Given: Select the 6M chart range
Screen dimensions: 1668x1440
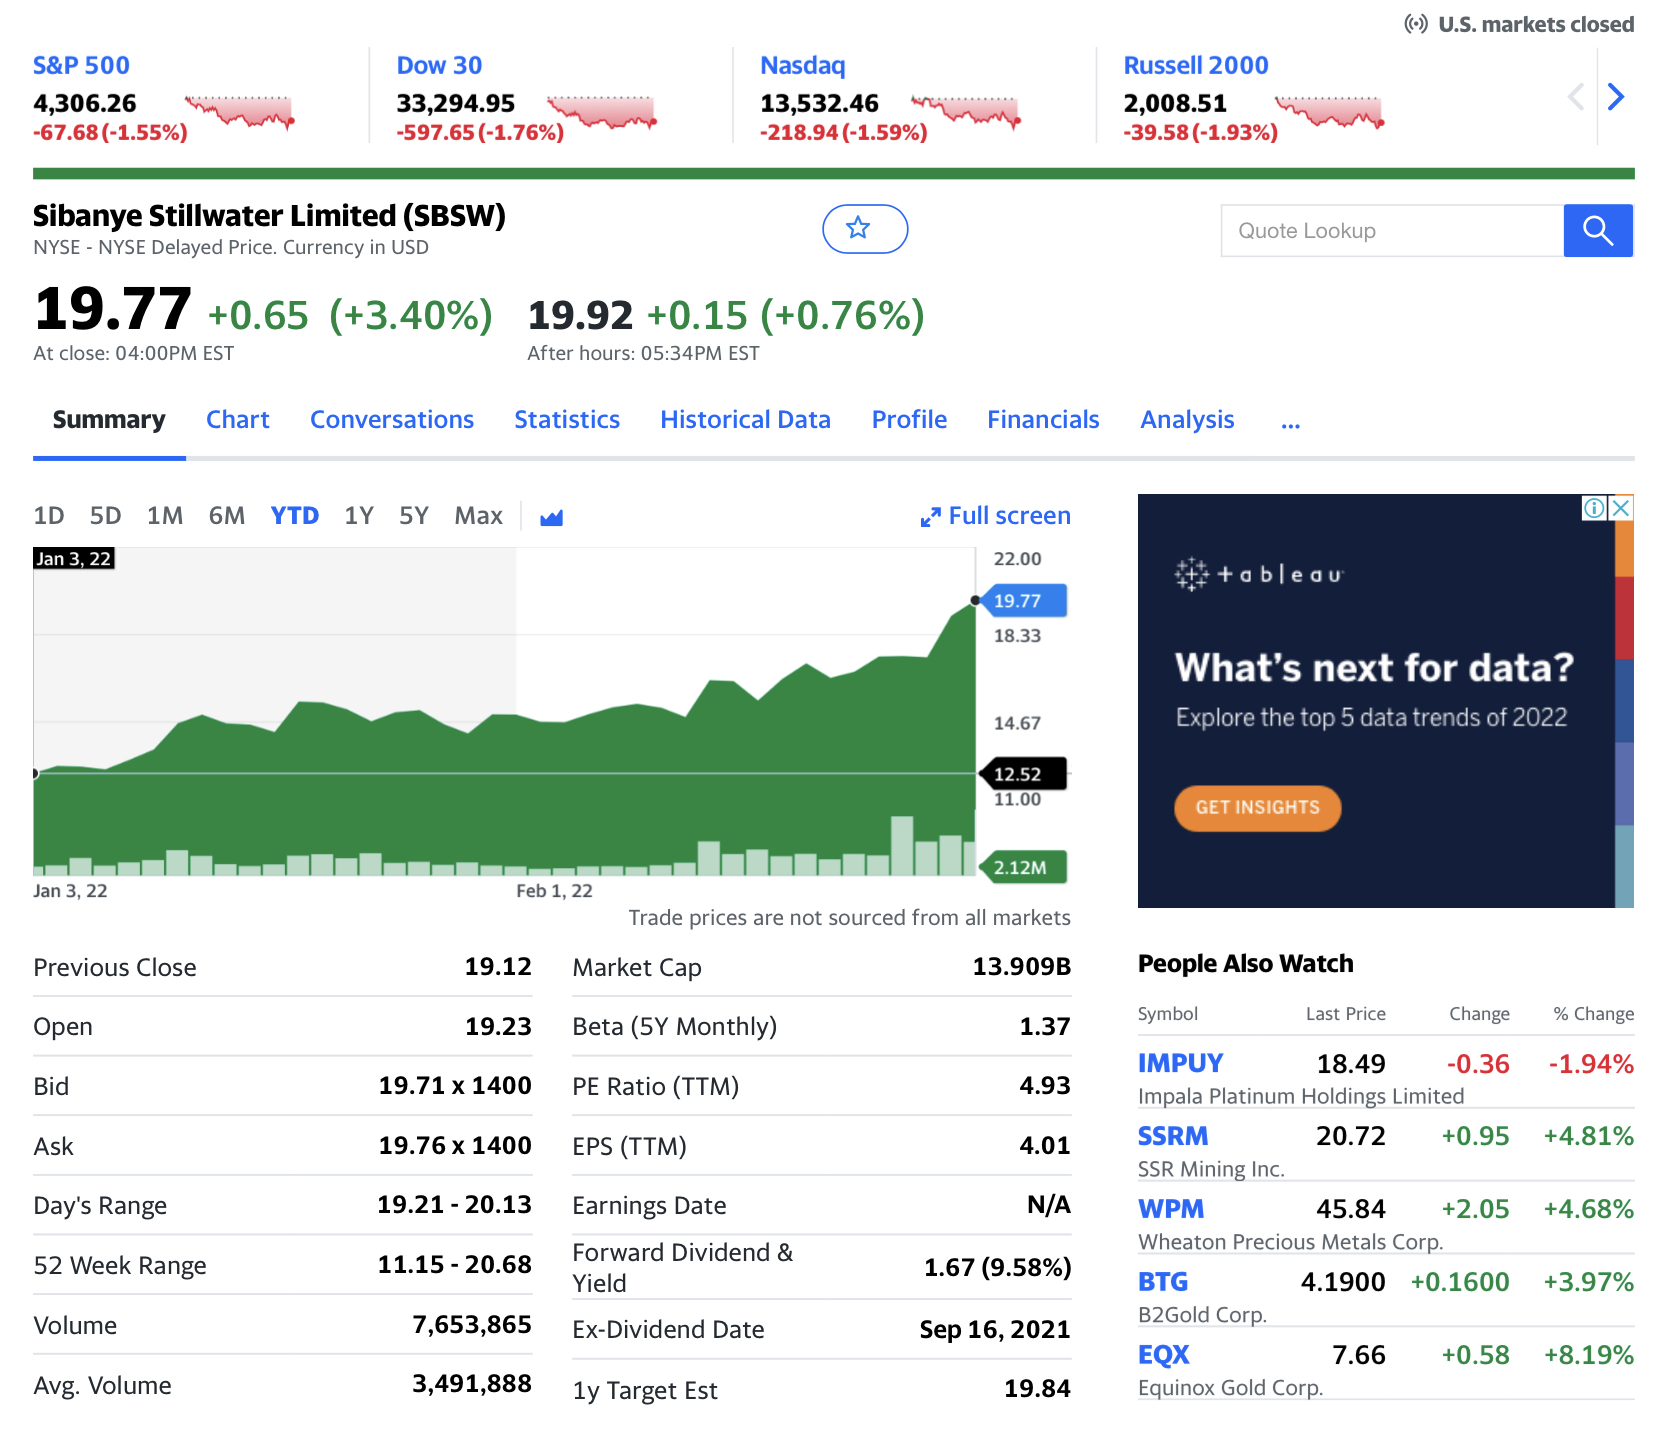Looking at the screenshot, I should (x=227, y=516).
